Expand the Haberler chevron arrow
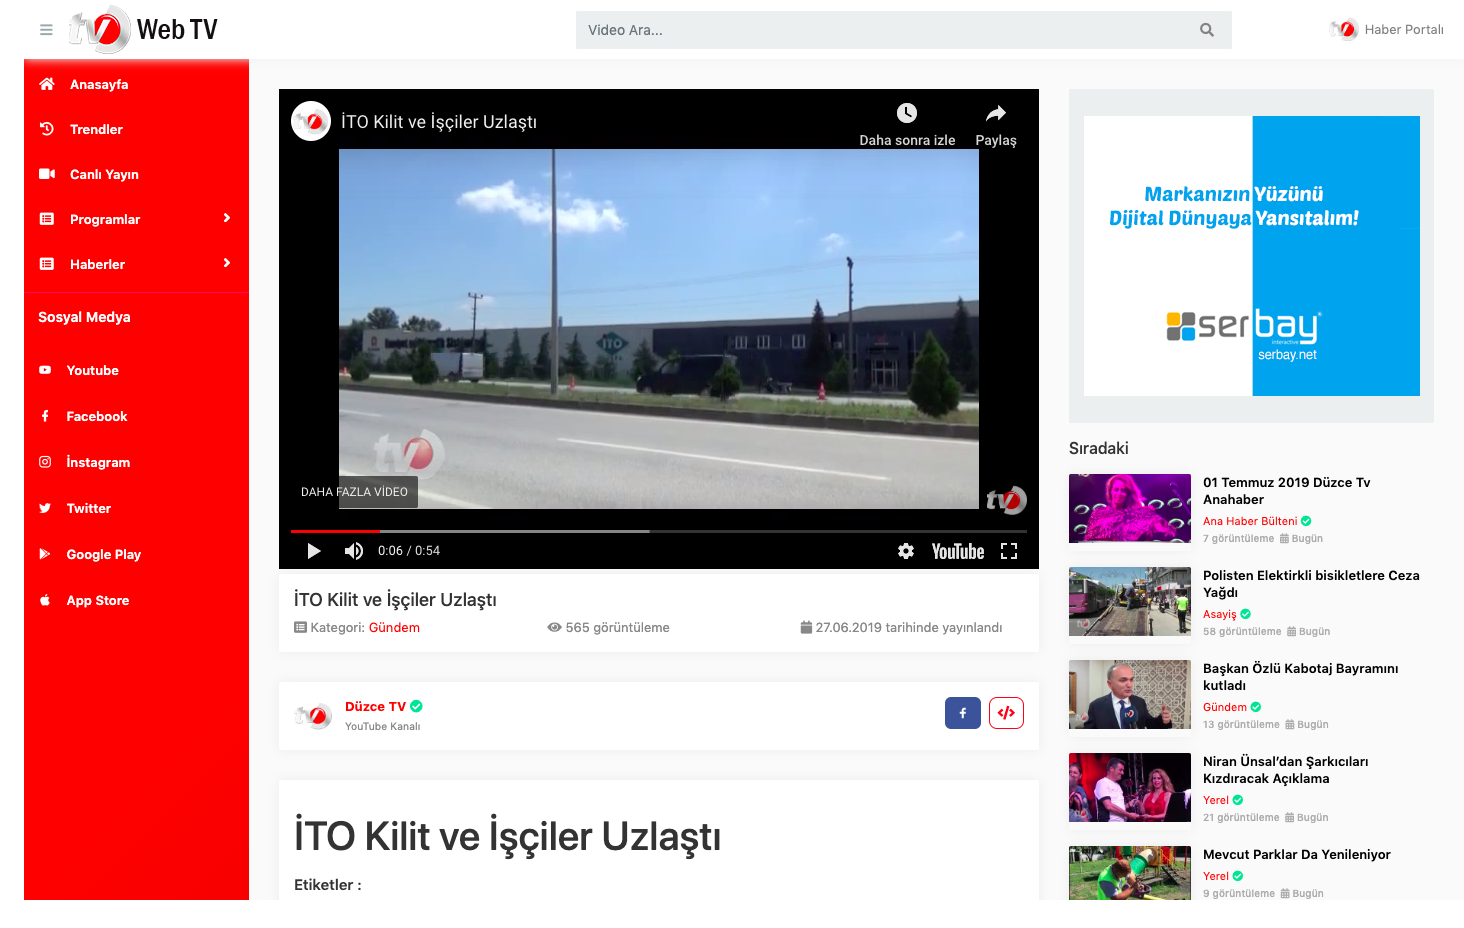 coord(227,263)
